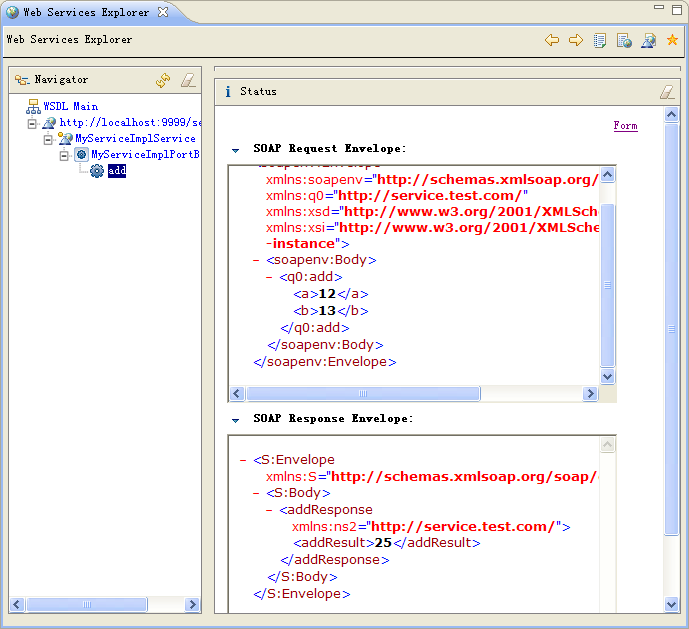Click the MyServiceImplService service icon
Image resolution: width=689 pixels, height=629 pixels.
(x=65, y=138)
